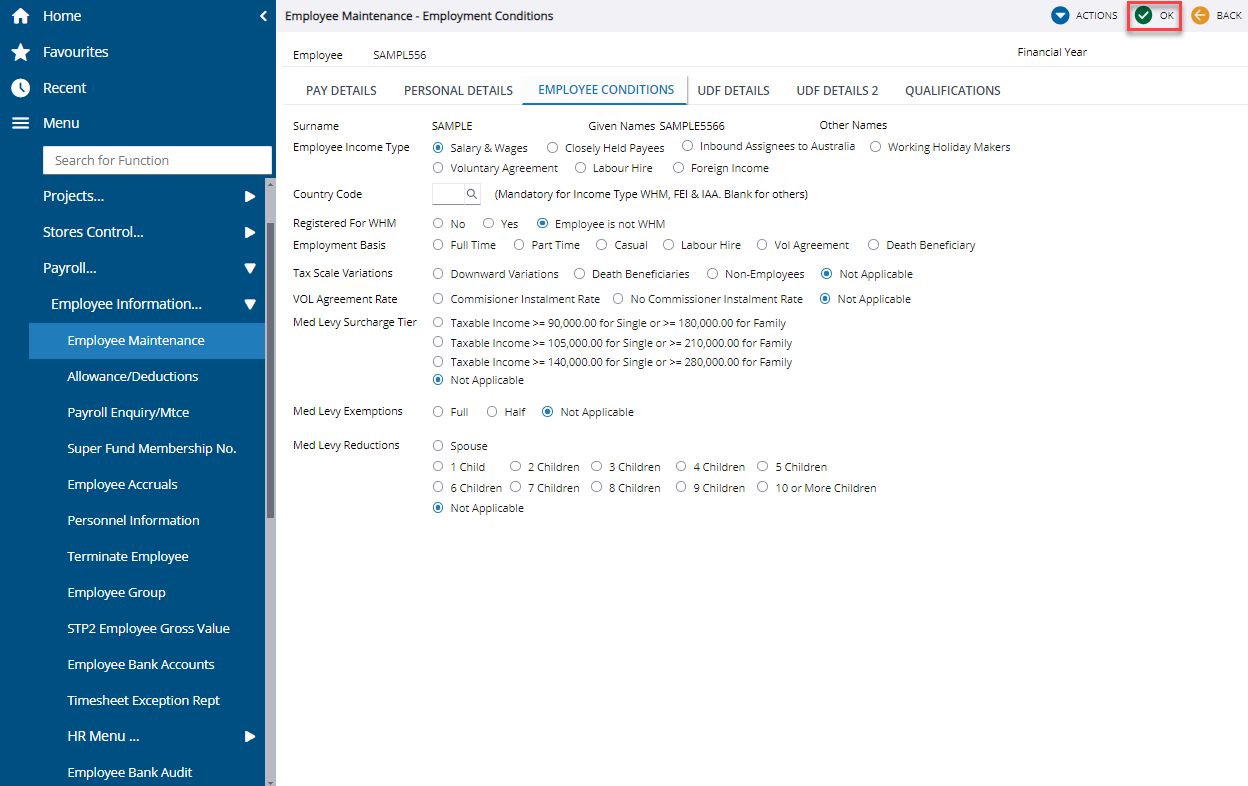Select Casual employment basis
This screenshot has height=786, width=1248.
[x=602, y=245]
